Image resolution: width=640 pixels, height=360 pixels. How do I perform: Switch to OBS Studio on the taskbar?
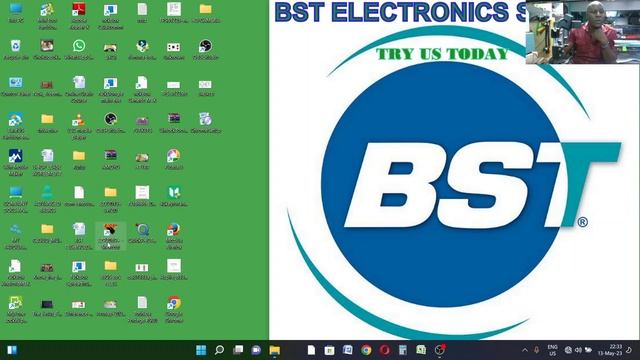pos(440,350)
